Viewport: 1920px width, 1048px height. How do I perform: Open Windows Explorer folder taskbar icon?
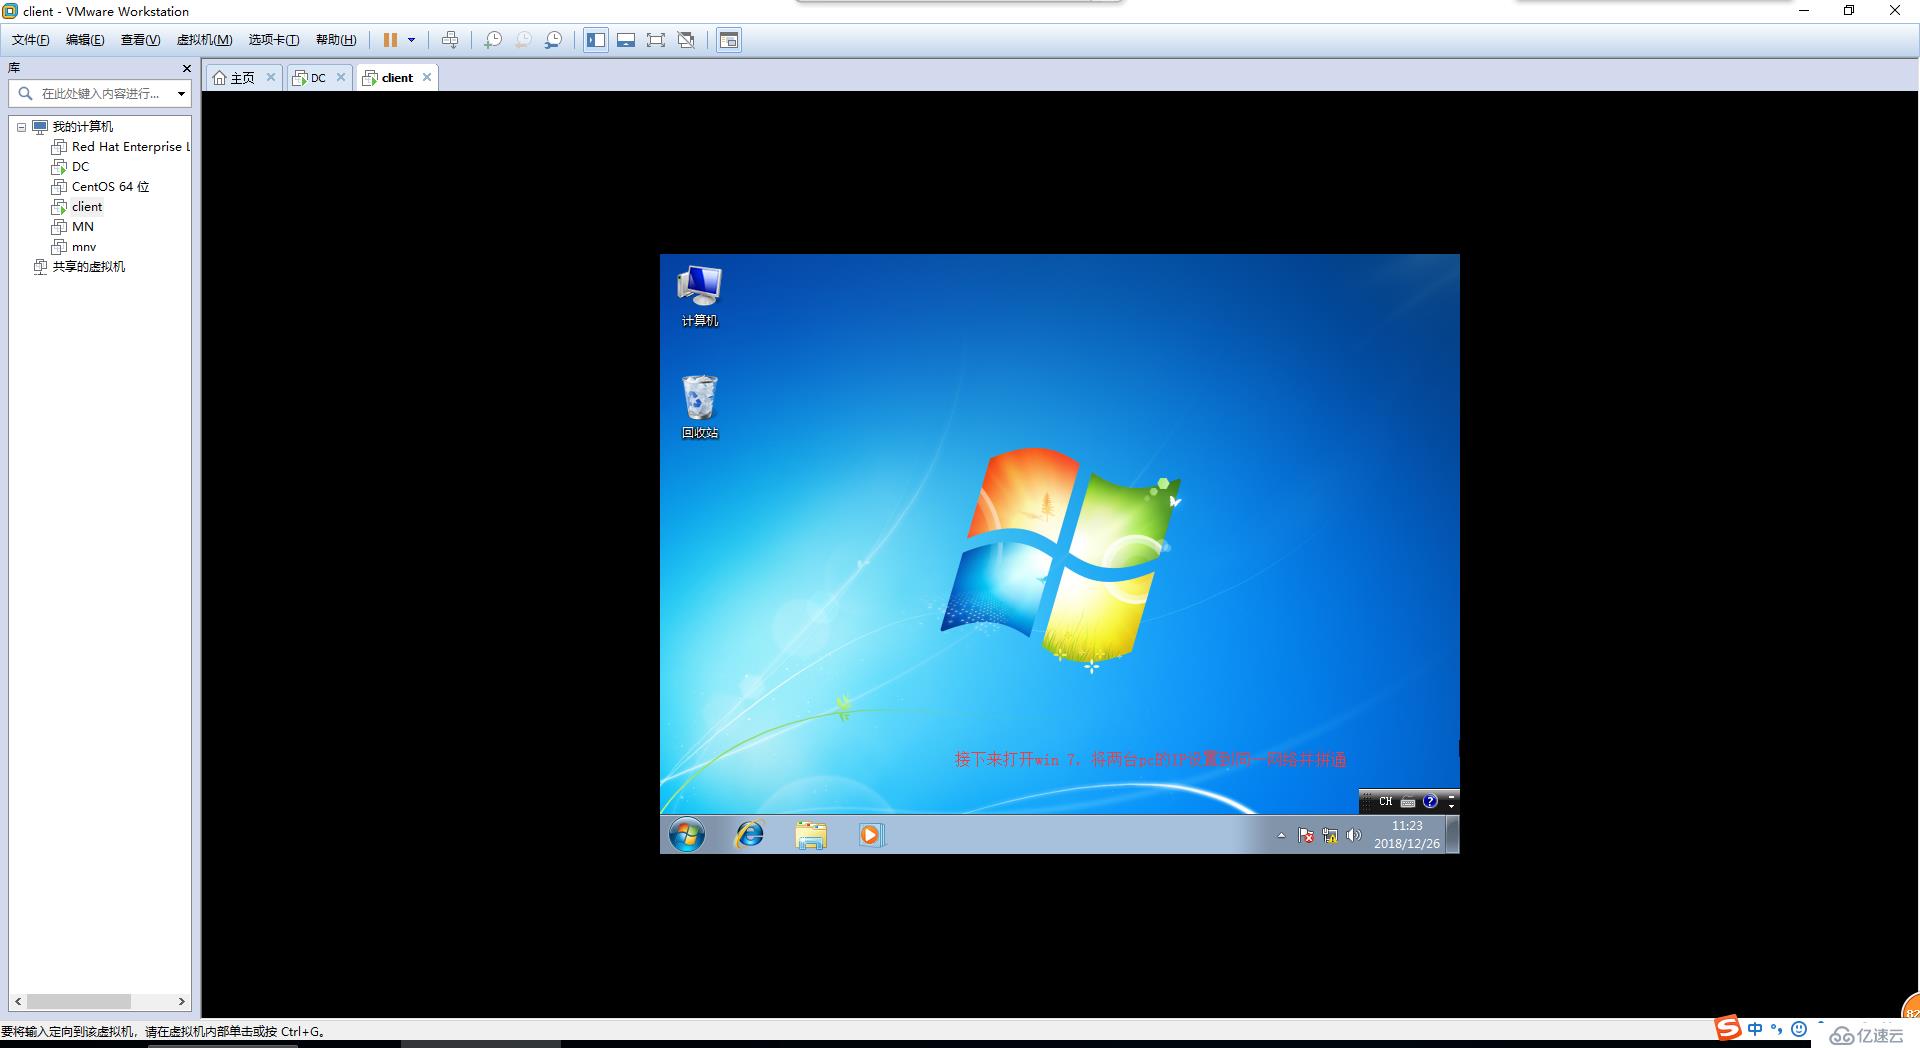tap(811, 834)
